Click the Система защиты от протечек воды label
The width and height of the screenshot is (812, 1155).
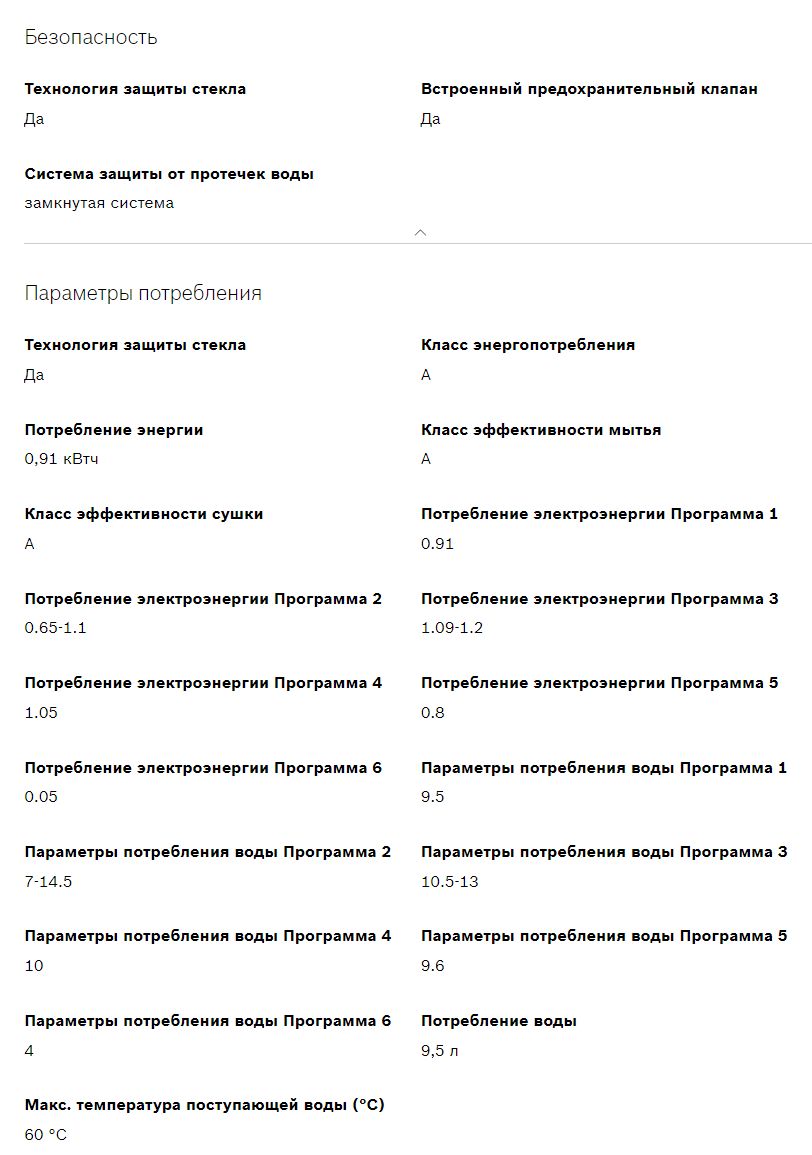coord(169,174)
